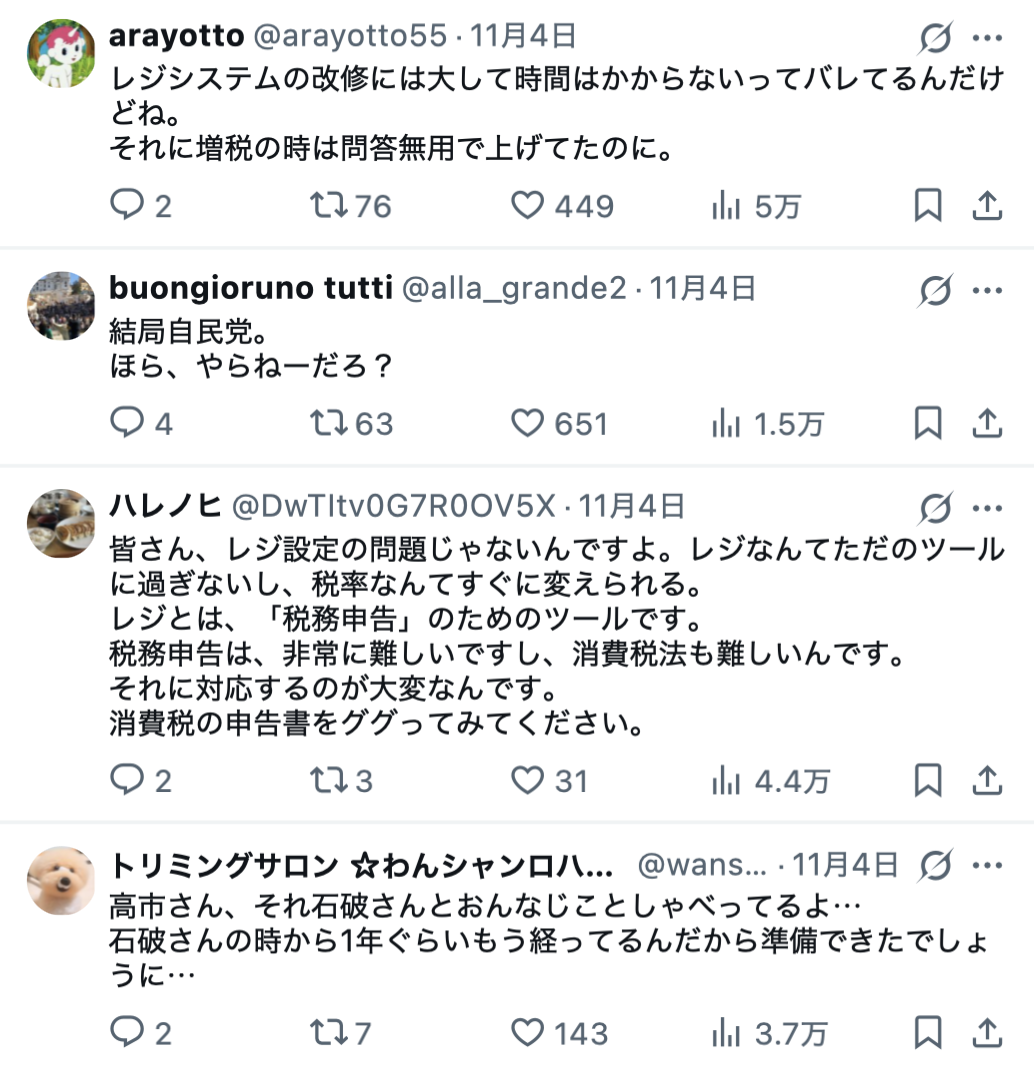
Task: Open more menu for buongioruno tutti's post
Action: click(987, 290)
